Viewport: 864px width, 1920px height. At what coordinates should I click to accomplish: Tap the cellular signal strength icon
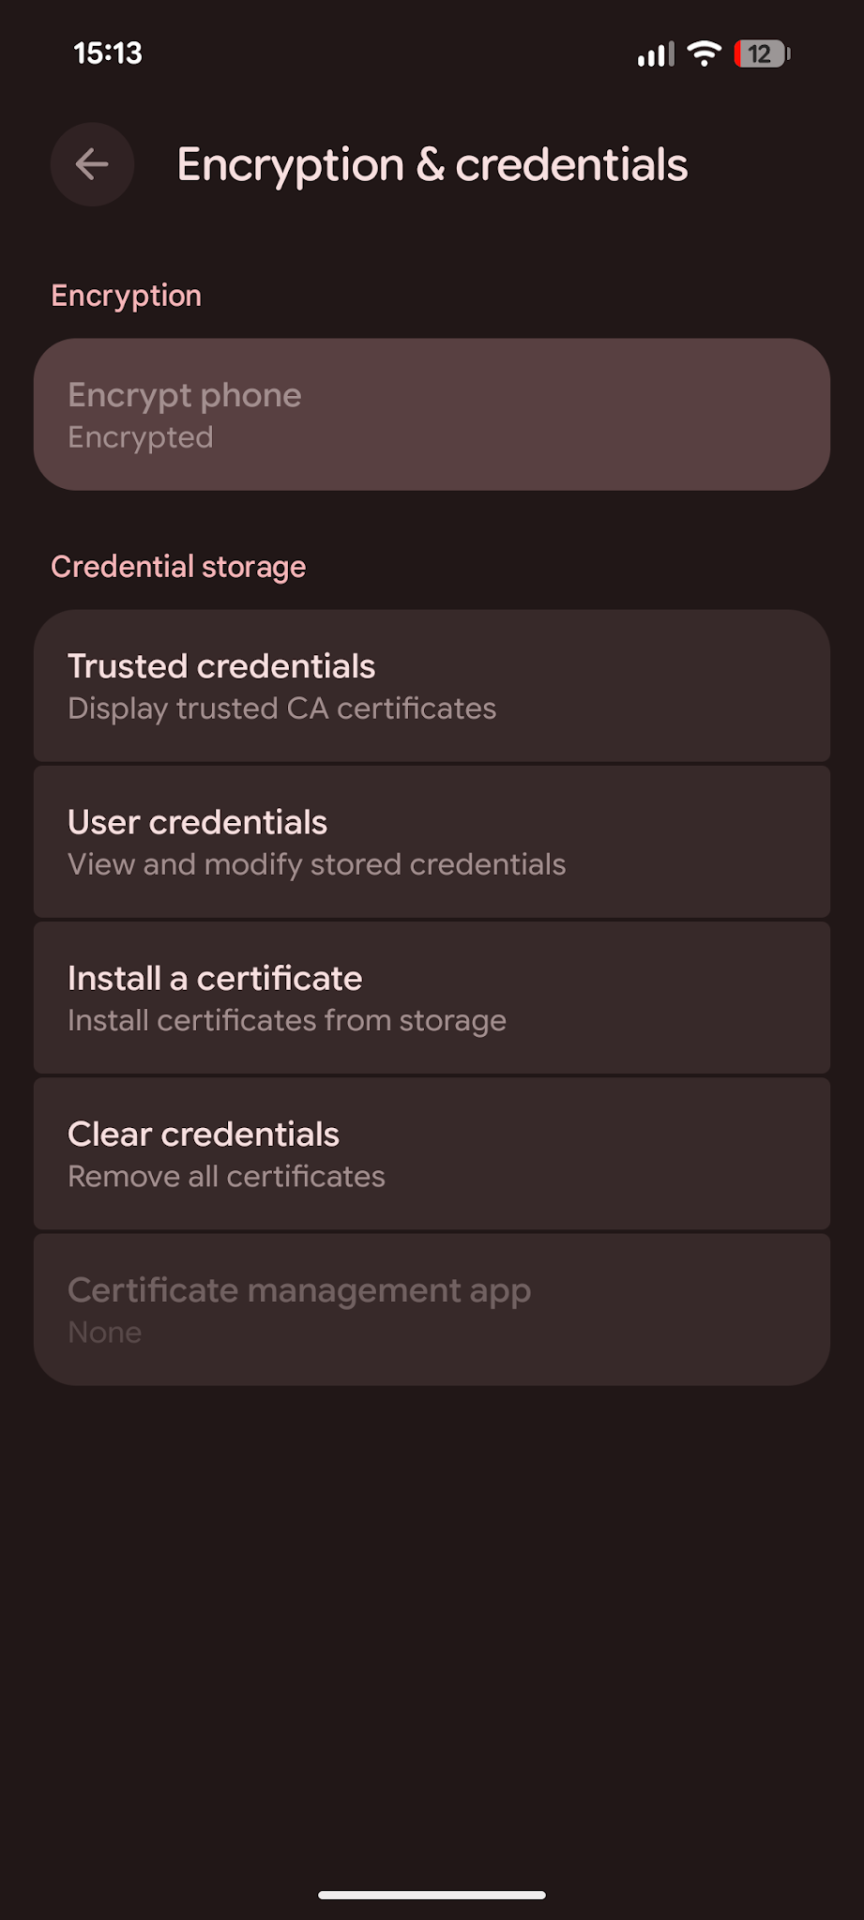point(656,54)
